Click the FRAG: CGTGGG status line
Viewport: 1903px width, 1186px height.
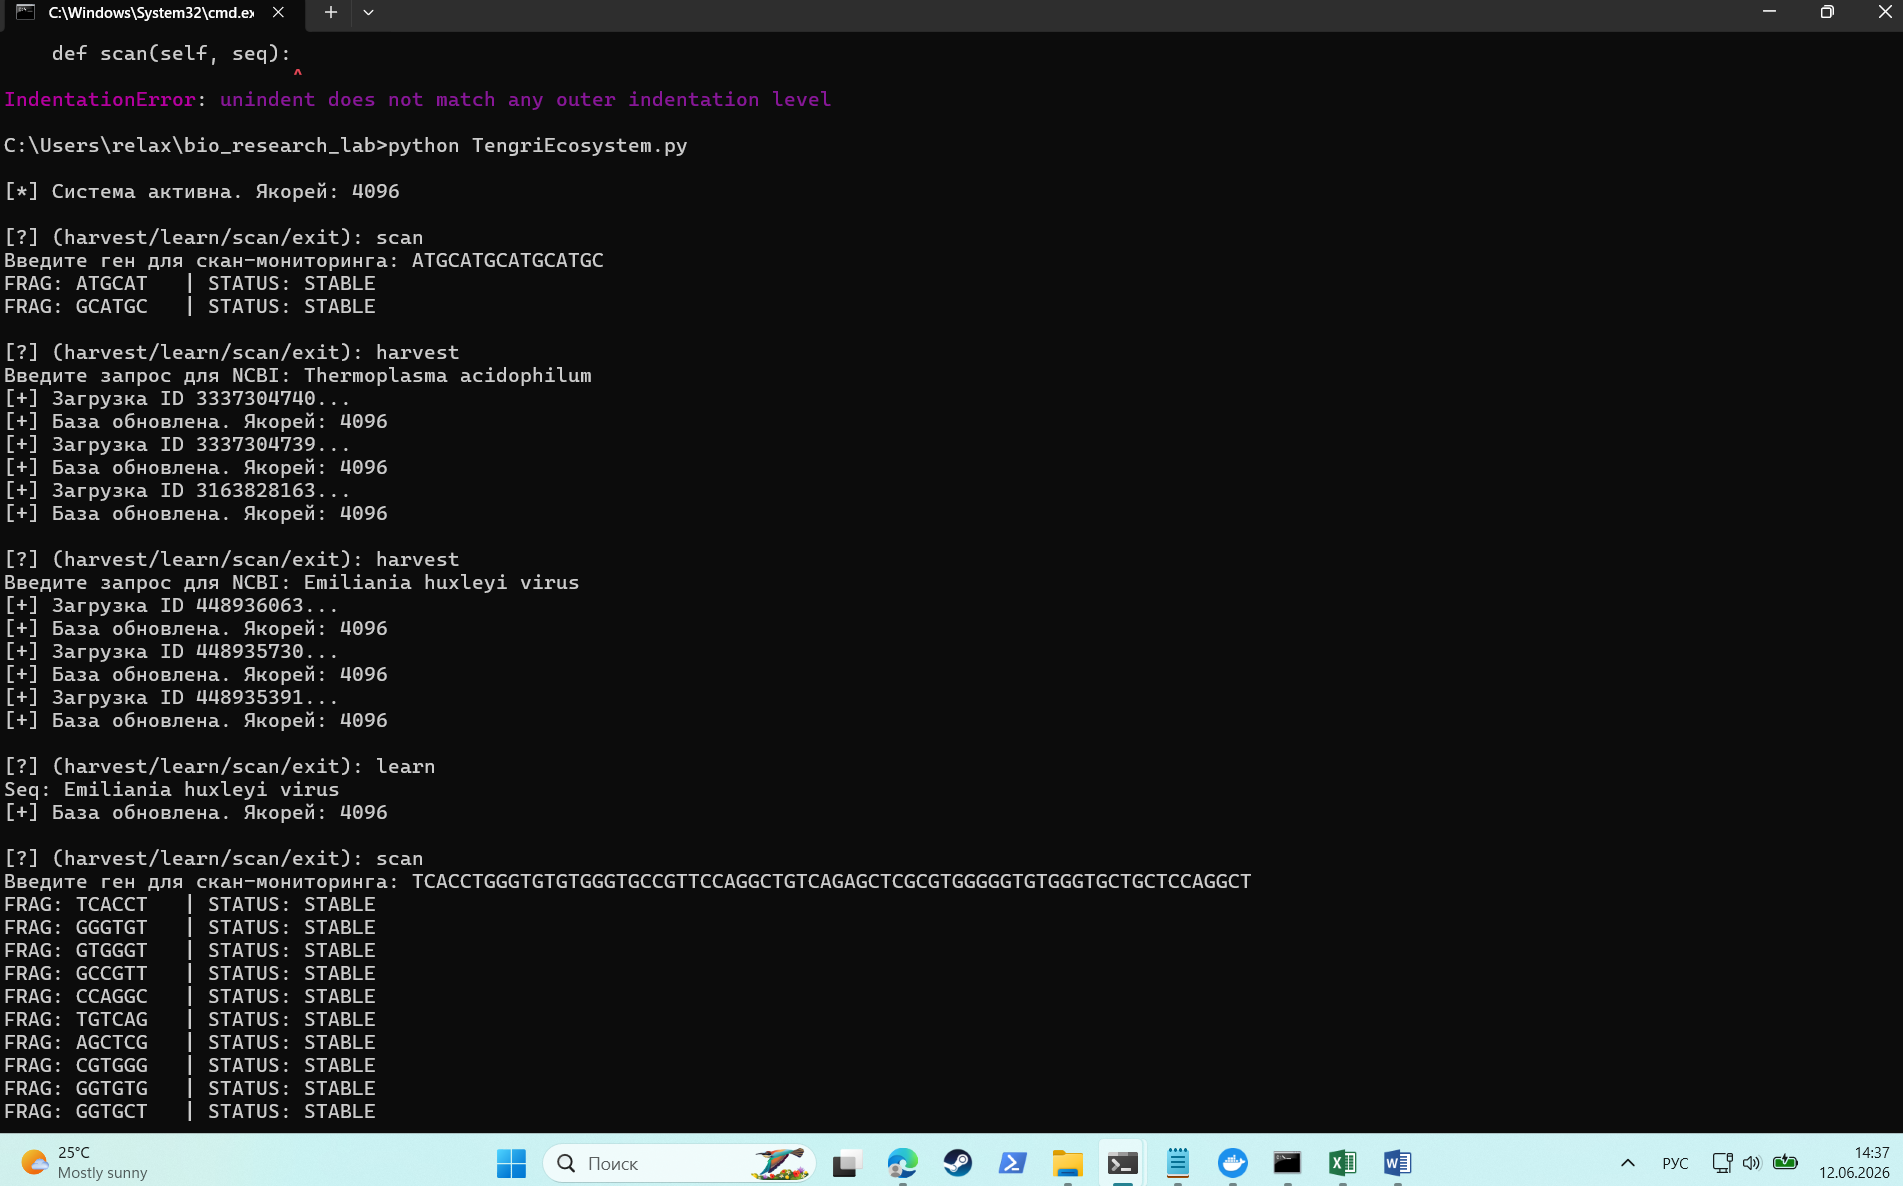(190, 1066)
